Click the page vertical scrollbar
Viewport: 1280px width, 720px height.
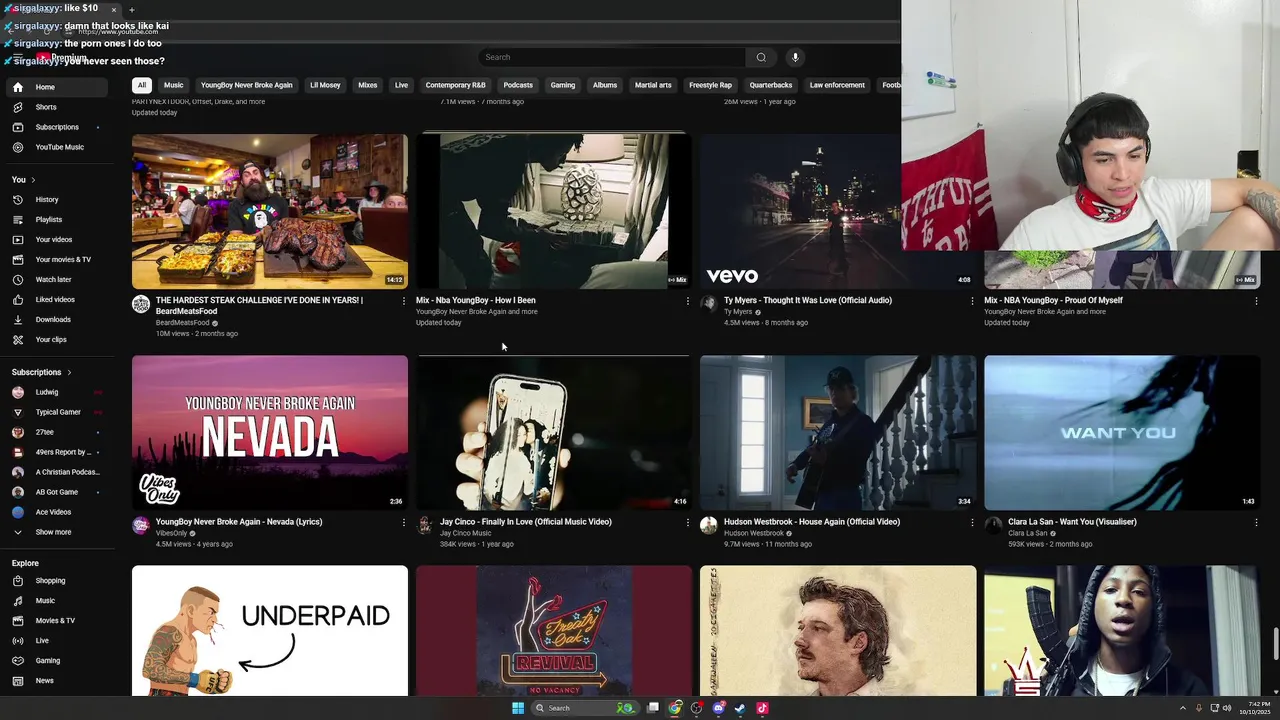click(1275, 645)
